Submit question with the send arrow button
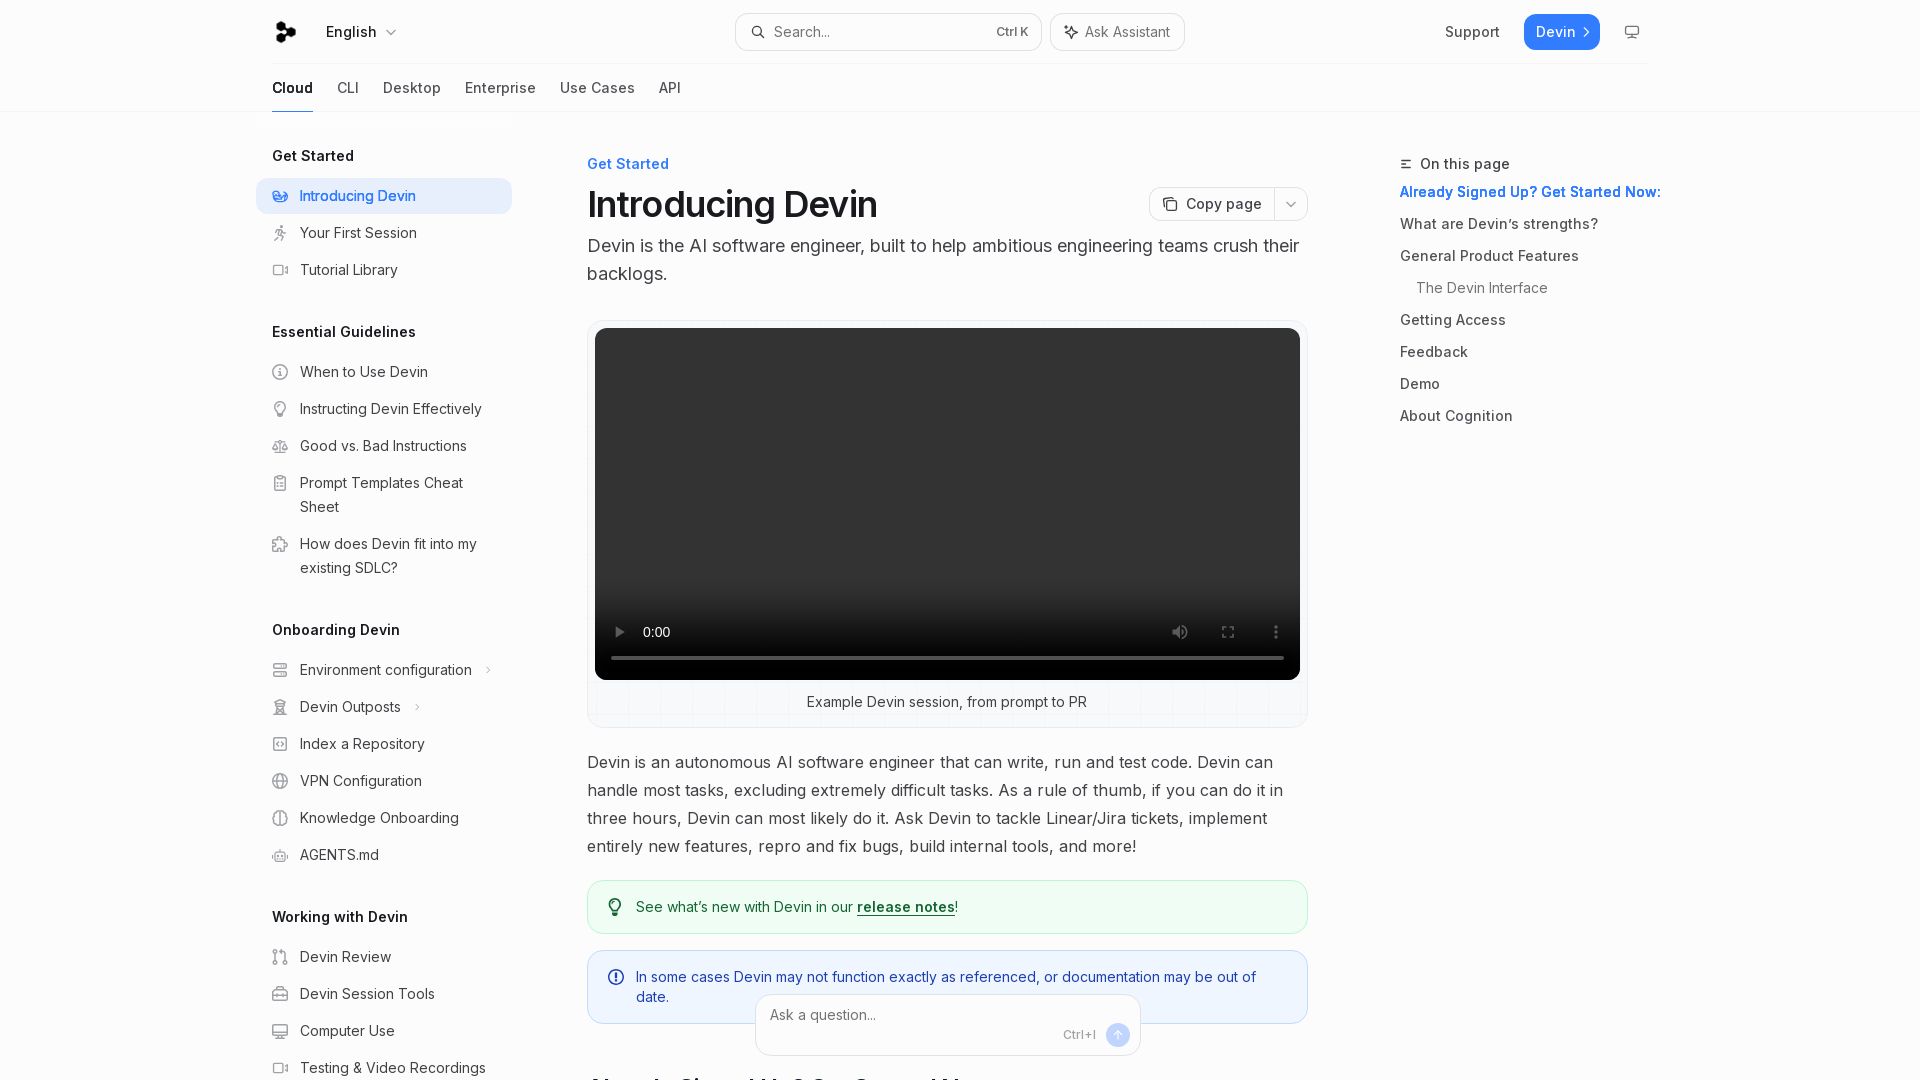This screenshot has width=1920, height=1080. (x=1118, y=1035)
